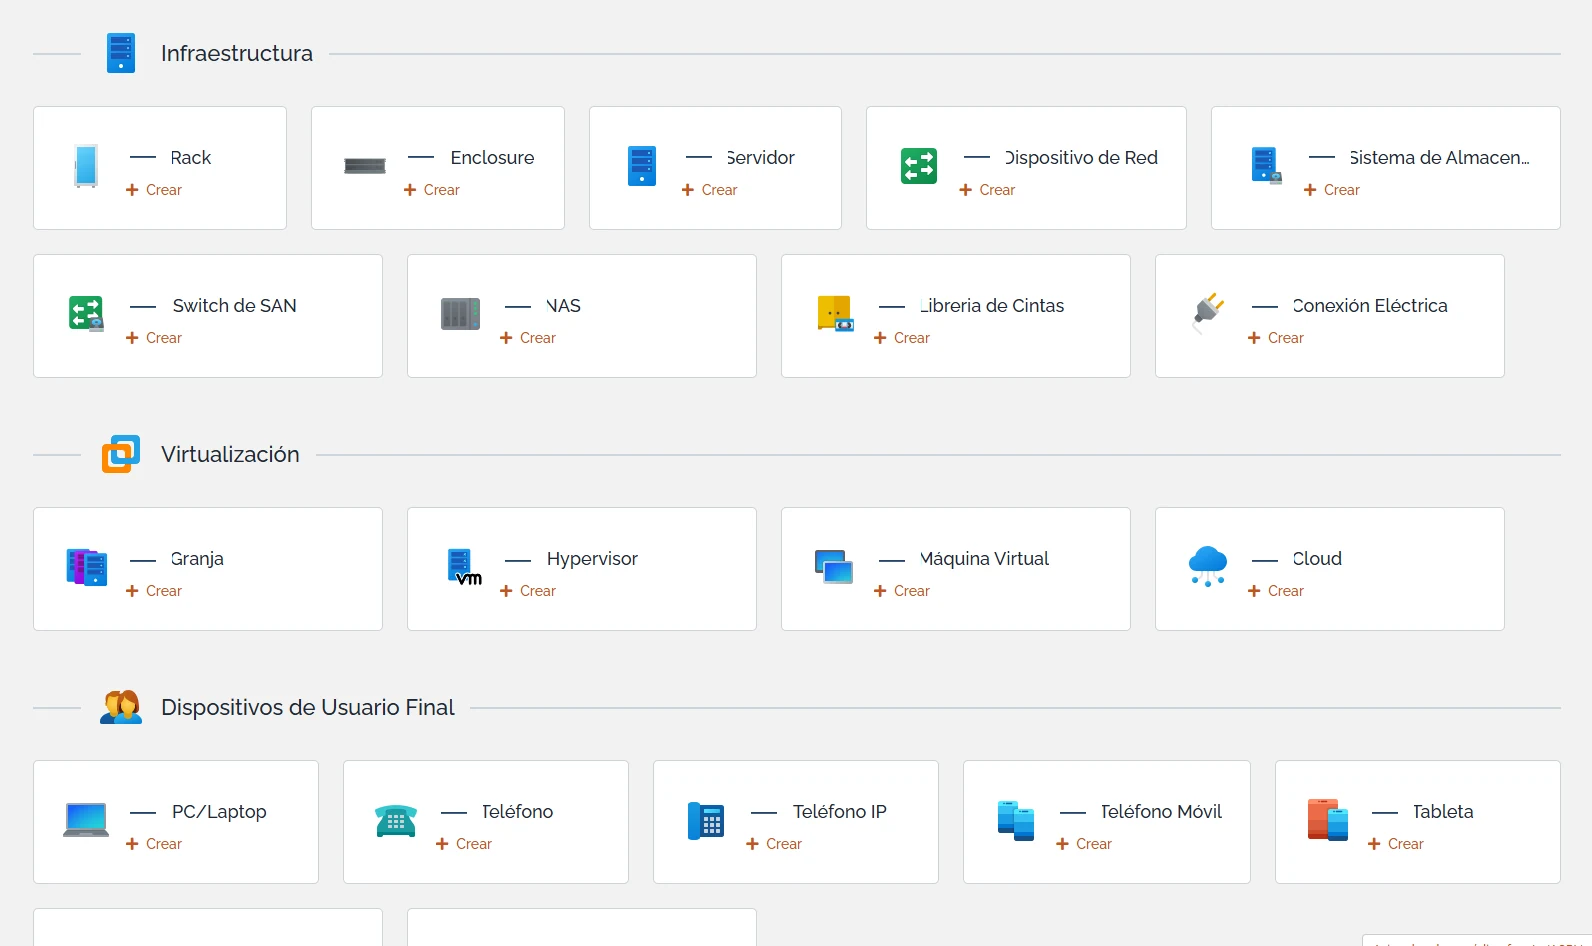Open the Teléfono Móvil link
Viewport: 1592px width, 946px height.
coord(1161,811)
